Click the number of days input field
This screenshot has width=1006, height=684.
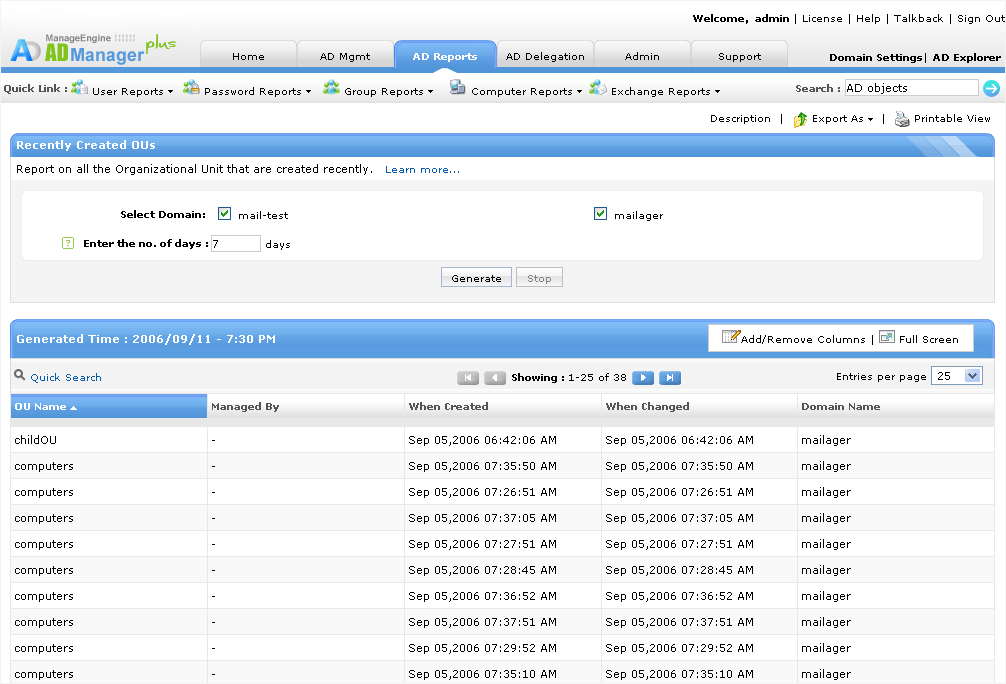pos(236,244)
